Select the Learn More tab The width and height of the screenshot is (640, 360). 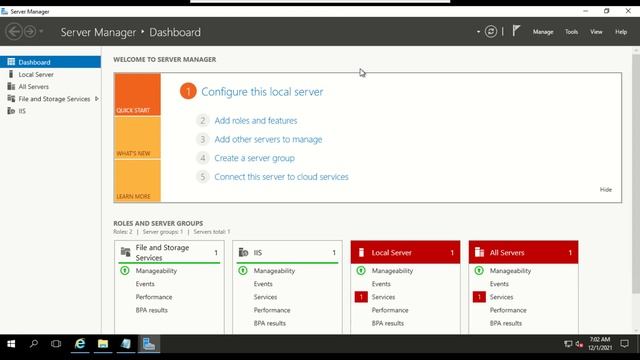[137, 181]
